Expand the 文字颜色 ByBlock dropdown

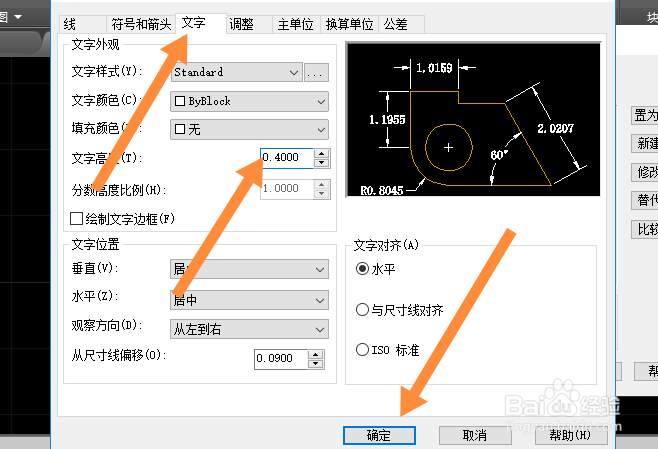[x=249, y=102]
